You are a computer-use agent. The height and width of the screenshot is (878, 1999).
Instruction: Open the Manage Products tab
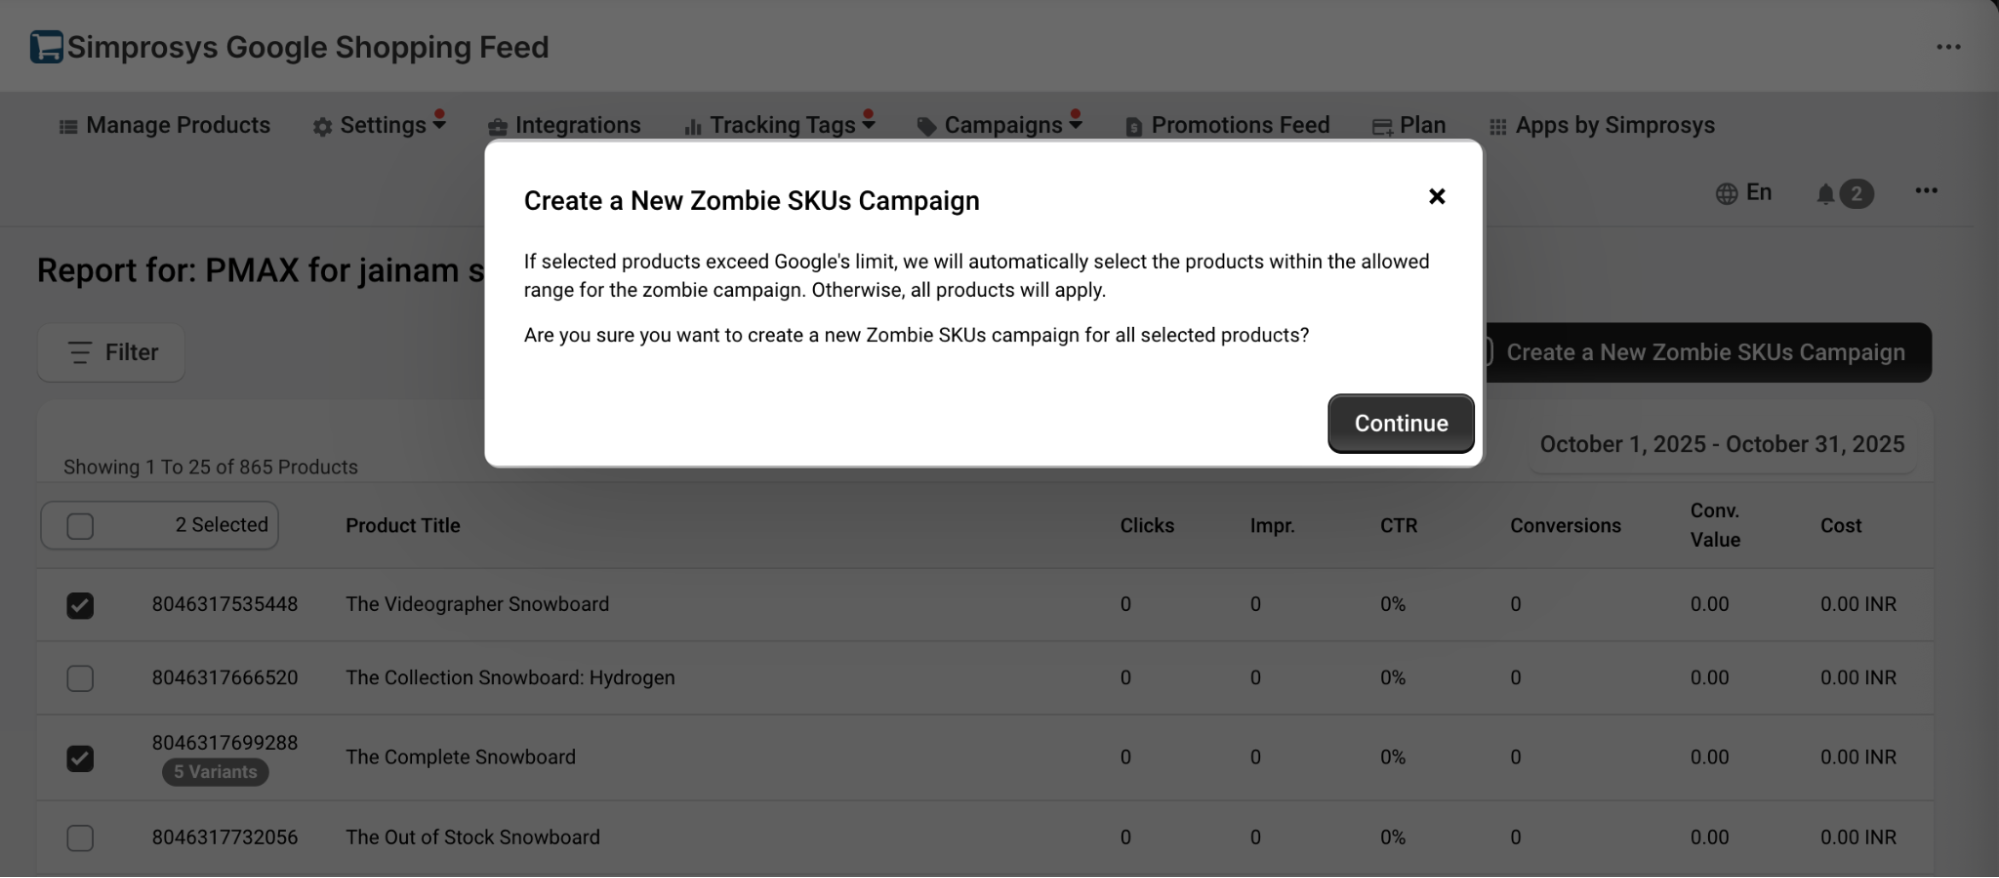(x=166, y=125)
